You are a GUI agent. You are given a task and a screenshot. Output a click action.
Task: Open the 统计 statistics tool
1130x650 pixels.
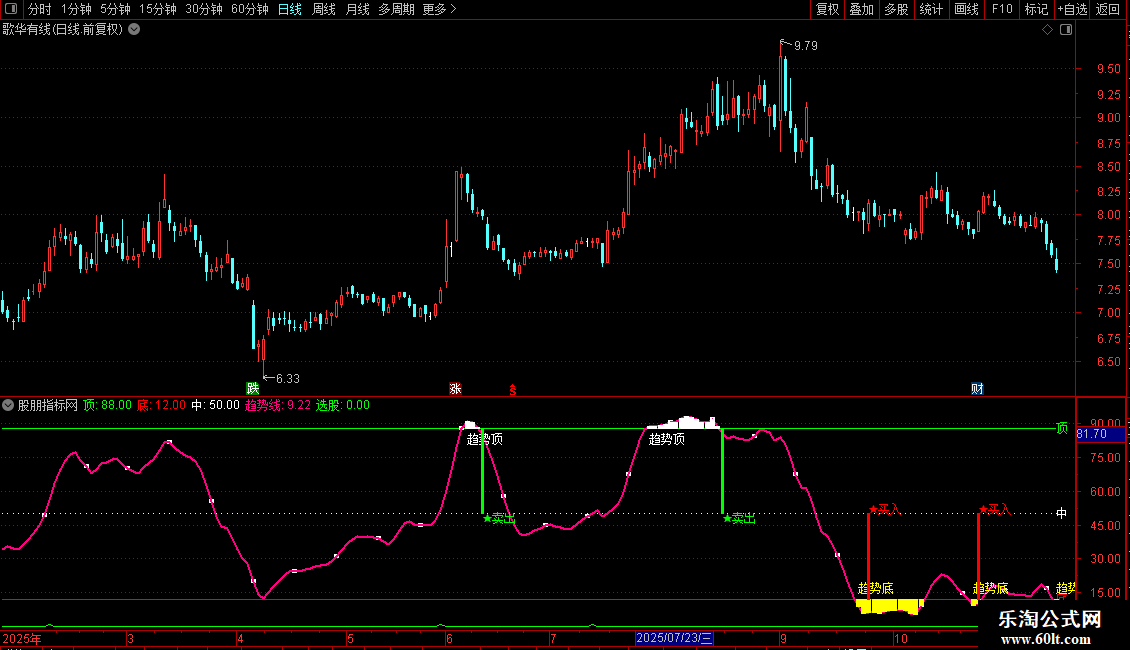pyautogui.click(x=931, y=9)
